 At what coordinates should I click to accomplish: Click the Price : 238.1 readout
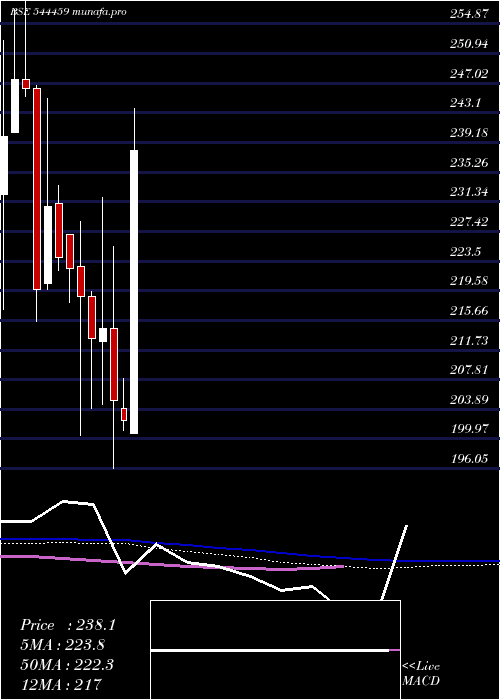pyautogui.click(x=68, y=625)
